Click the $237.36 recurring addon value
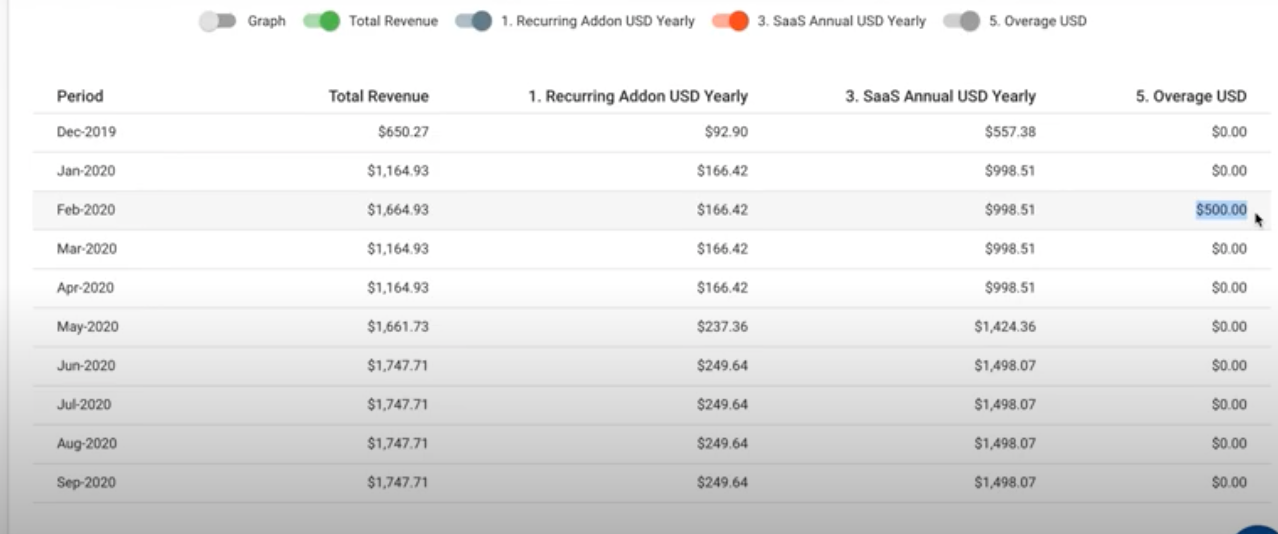This screenshot has width=1278, height=534. point(722,327)
